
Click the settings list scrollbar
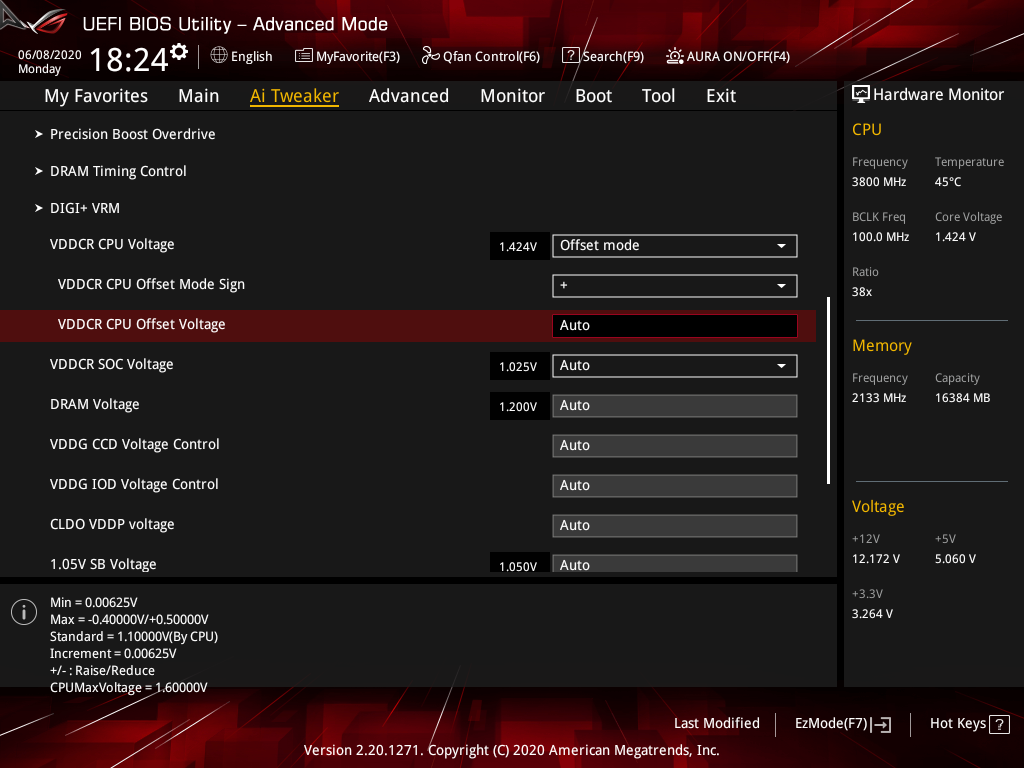point(828,391)
